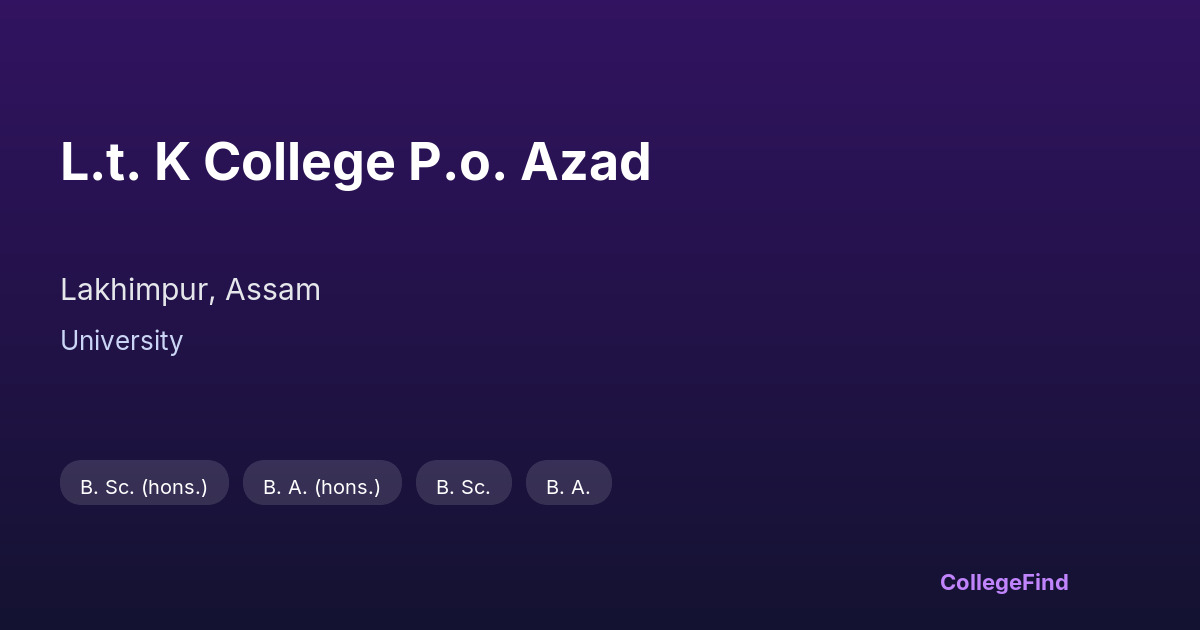Click the state name "Assam"
The height and width of the screenshot is (630, 1200).
273,290
